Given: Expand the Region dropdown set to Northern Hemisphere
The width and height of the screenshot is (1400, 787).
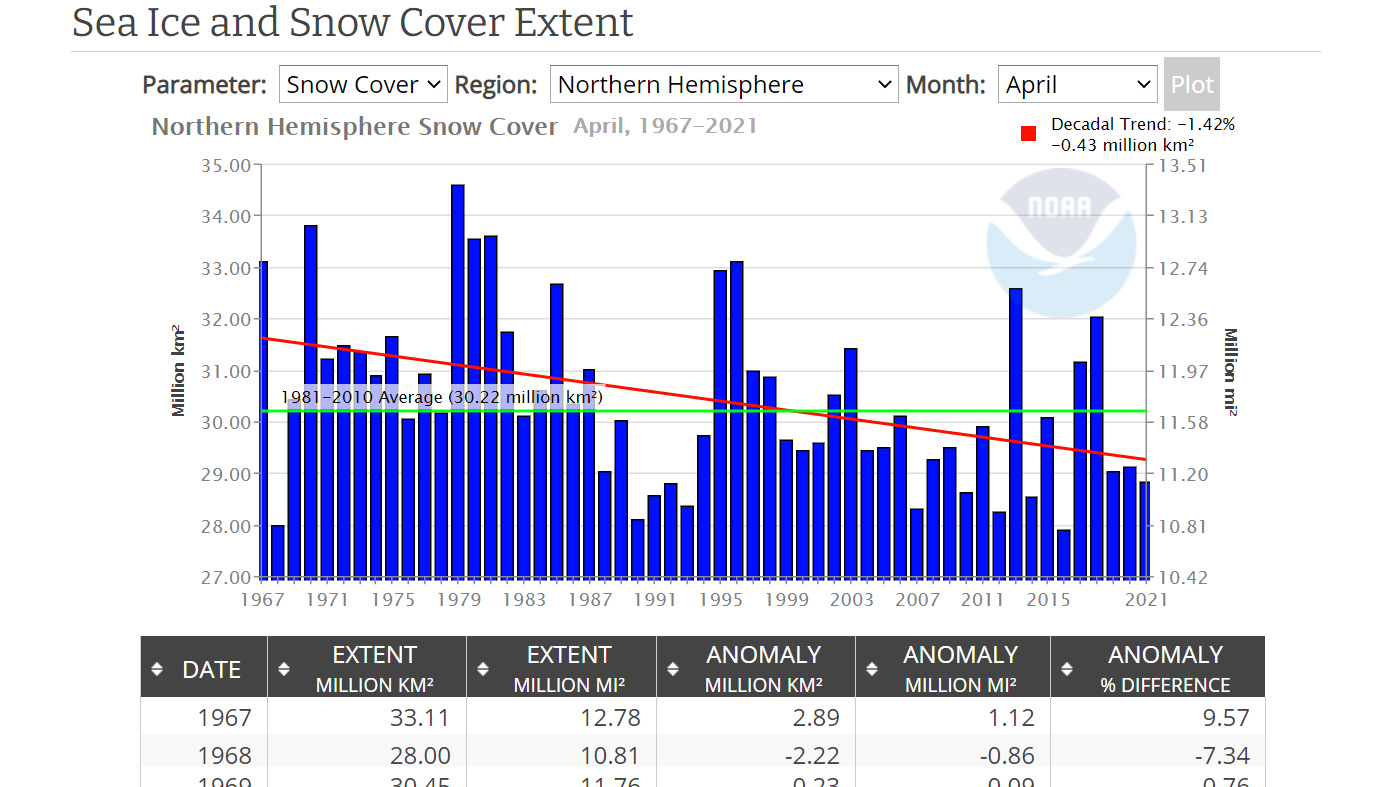Looking at the screenshot, I should point(725,85).
